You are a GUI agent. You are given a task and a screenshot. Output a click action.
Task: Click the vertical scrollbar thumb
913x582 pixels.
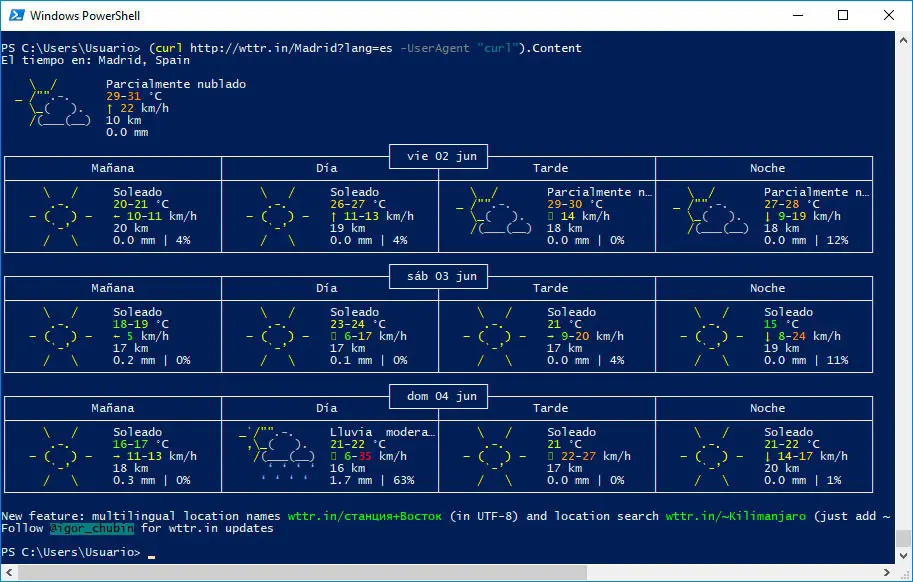[x=903, y=538]
